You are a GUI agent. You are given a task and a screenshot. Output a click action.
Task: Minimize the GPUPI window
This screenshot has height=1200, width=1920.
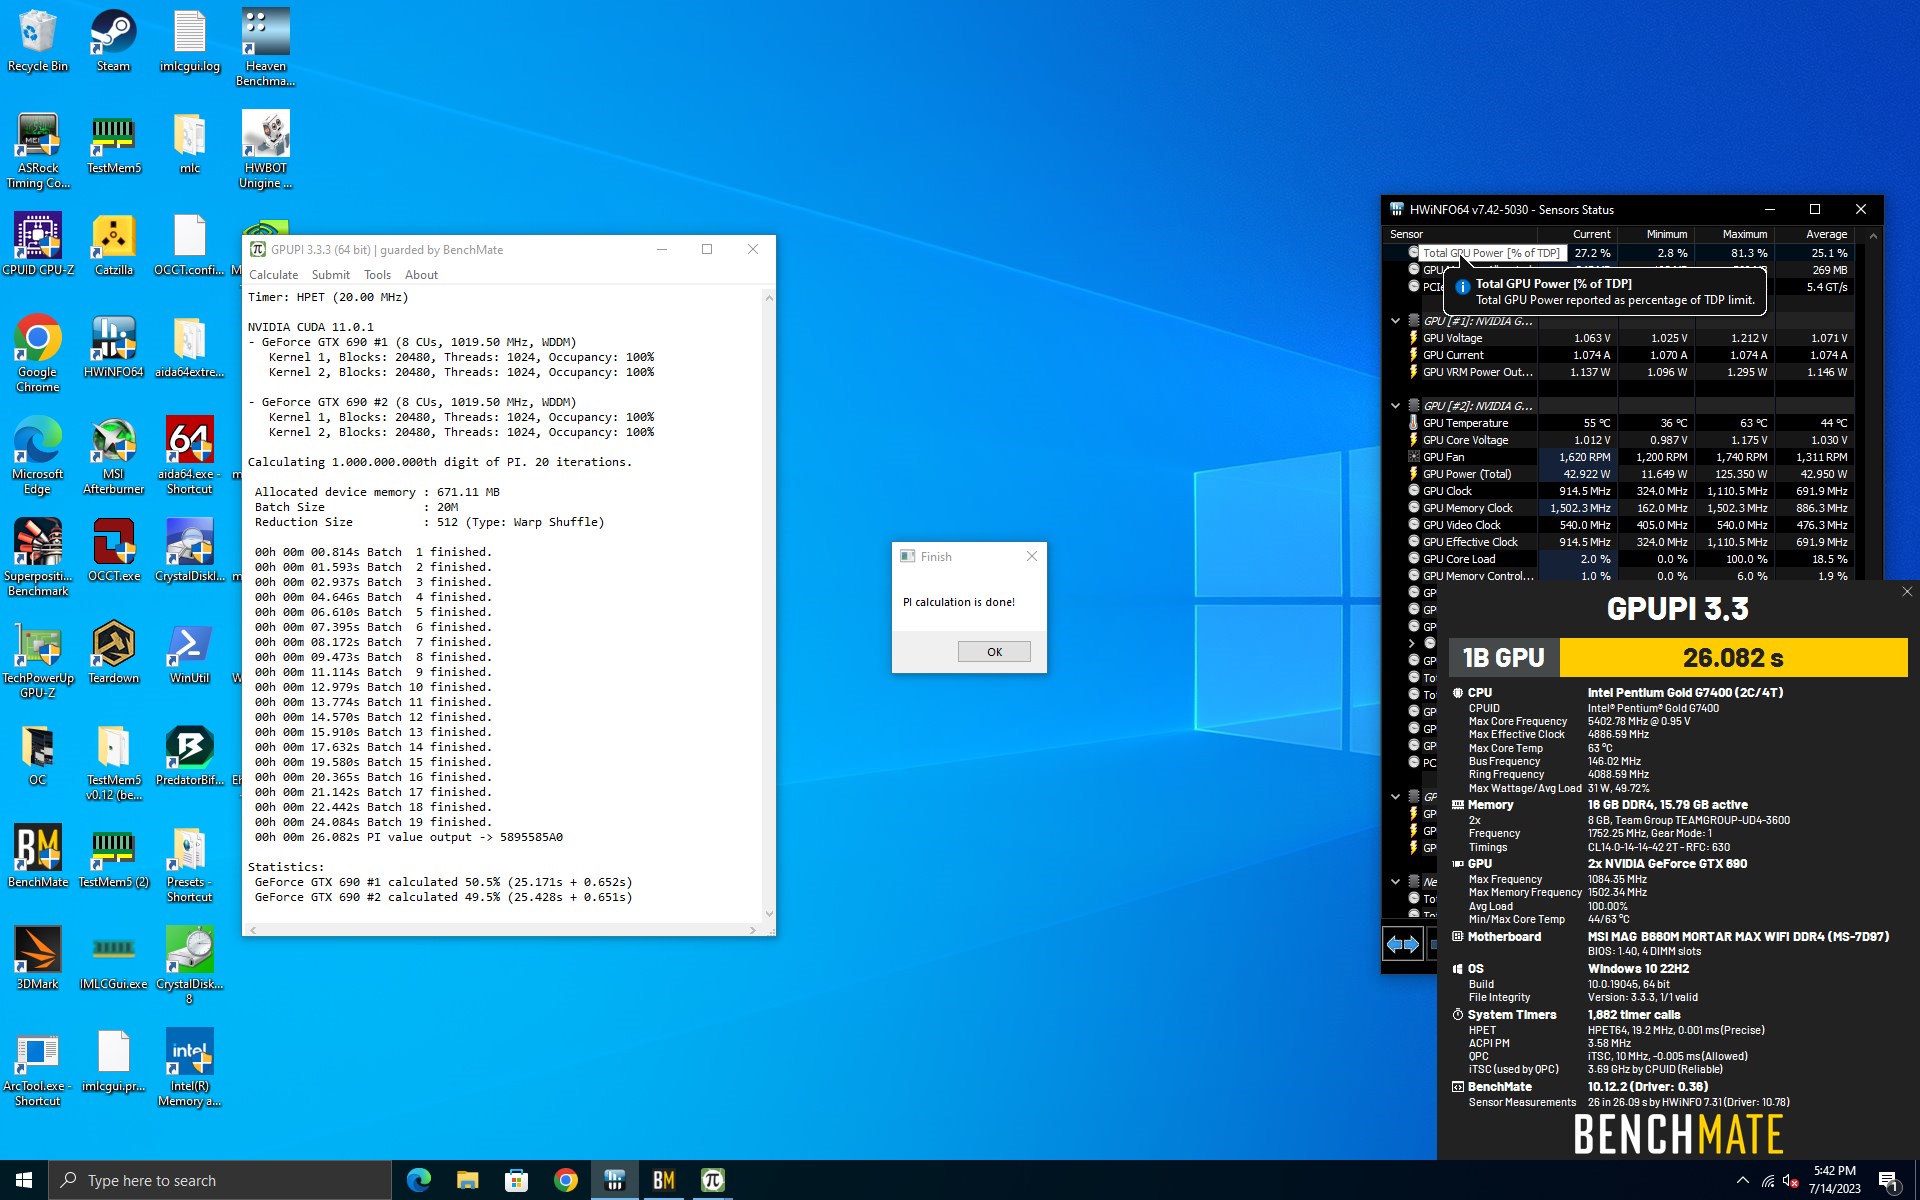point(661,249)
